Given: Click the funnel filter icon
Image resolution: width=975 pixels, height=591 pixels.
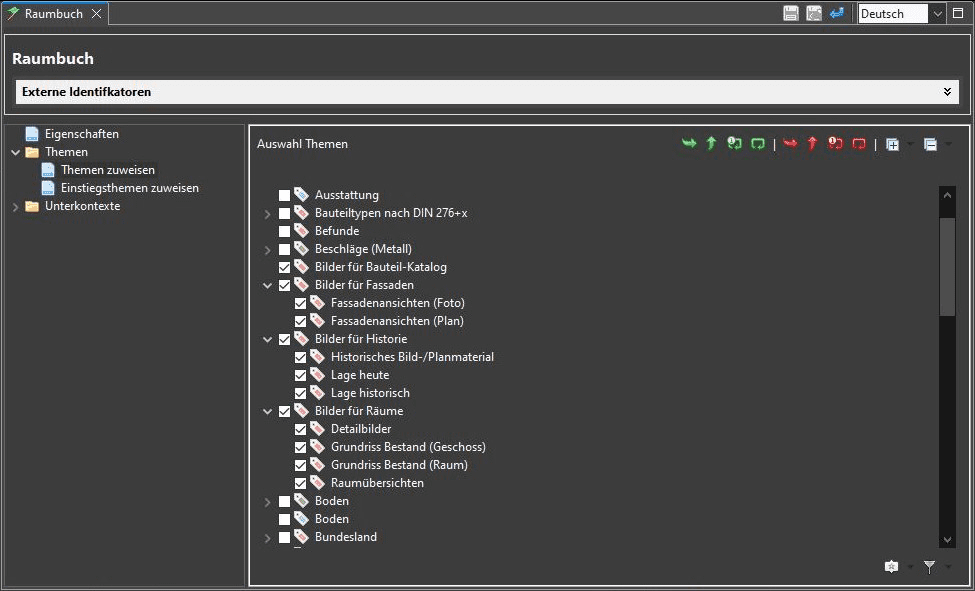Looking at the screenshot, I should pos(929,567).
